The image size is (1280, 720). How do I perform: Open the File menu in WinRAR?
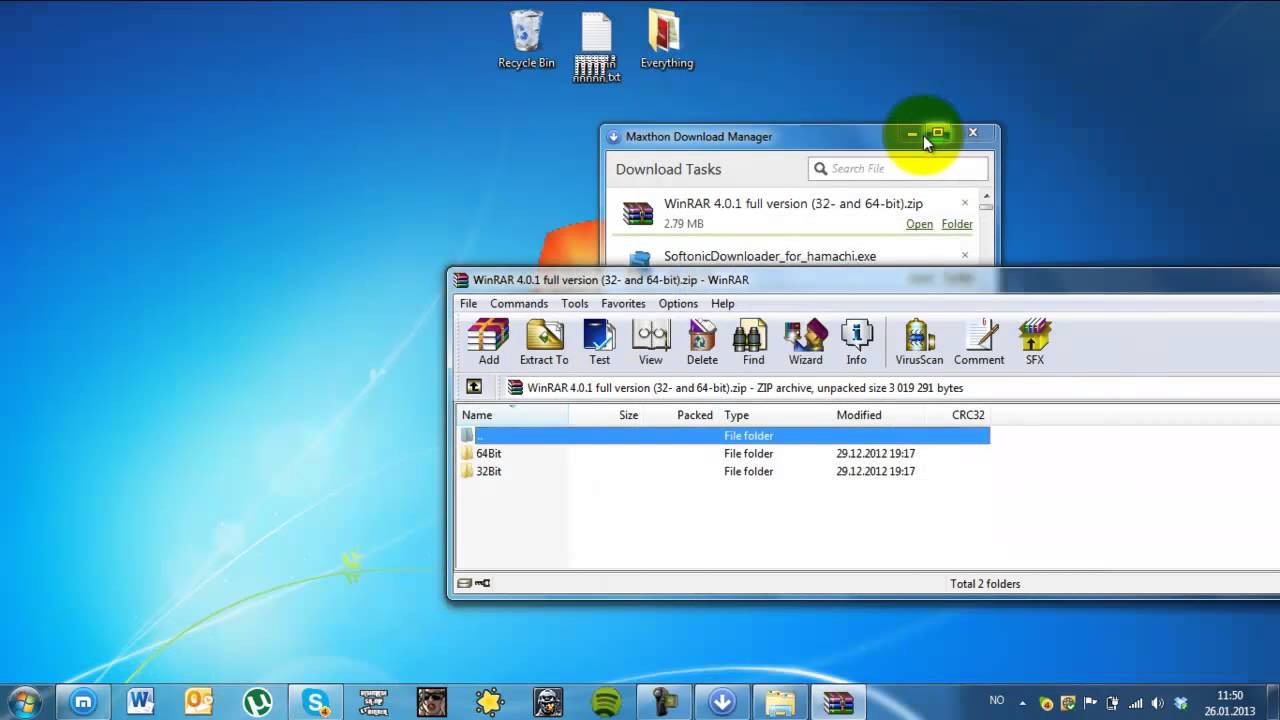pos(468,303)
